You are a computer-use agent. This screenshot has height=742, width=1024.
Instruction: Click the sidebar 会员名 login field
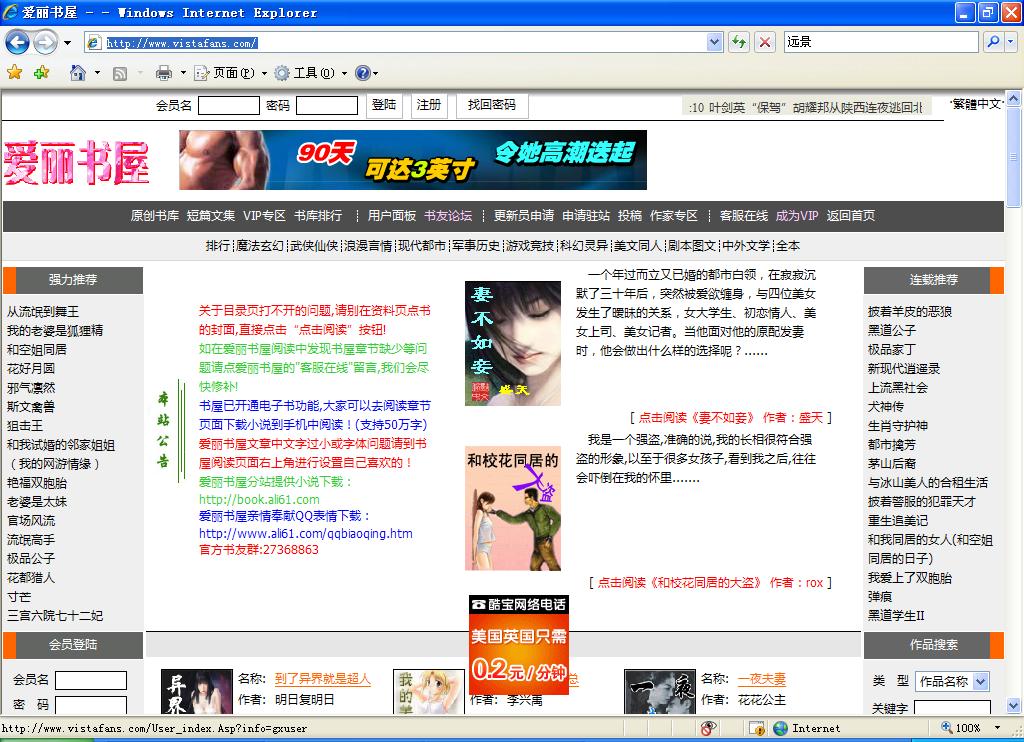91,680
